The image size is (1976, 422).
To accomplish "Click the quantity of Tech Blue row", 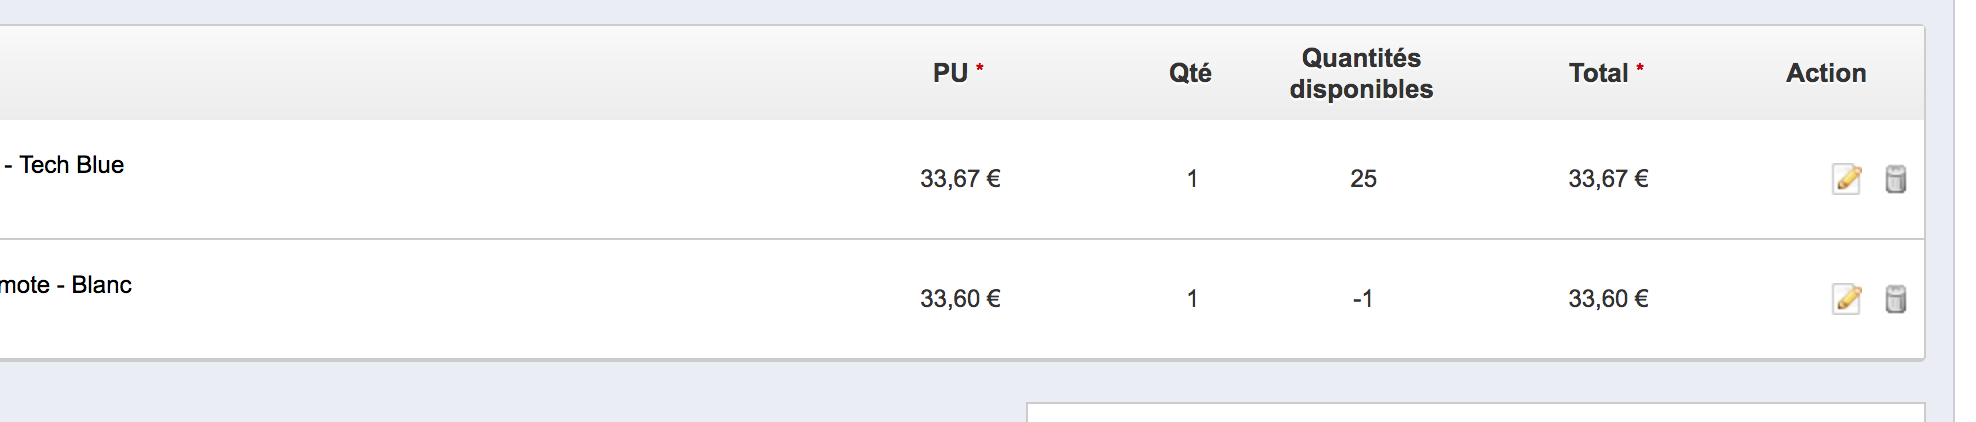I will pos(1192,179).
